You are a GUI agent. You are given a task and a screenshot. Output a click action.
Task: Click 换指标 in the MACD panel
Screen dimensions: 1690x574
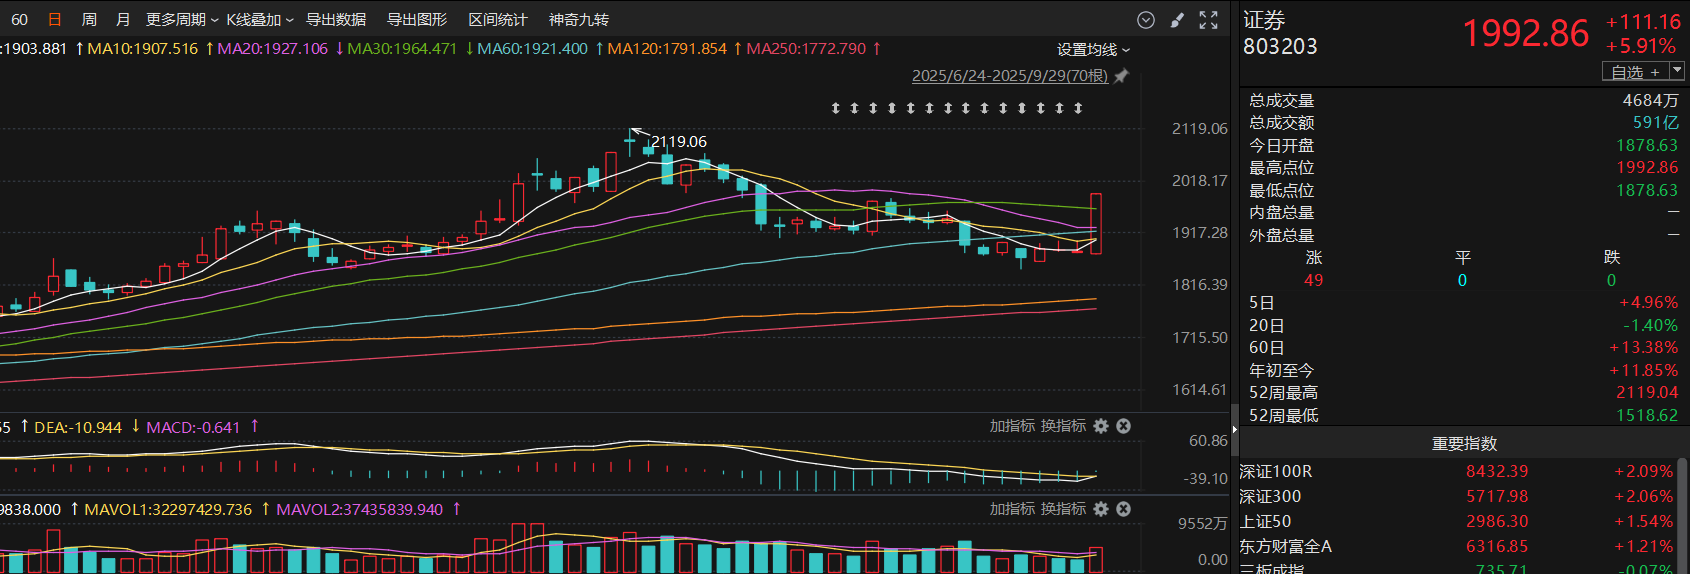pyautogui.click(x=1063, y=426)
